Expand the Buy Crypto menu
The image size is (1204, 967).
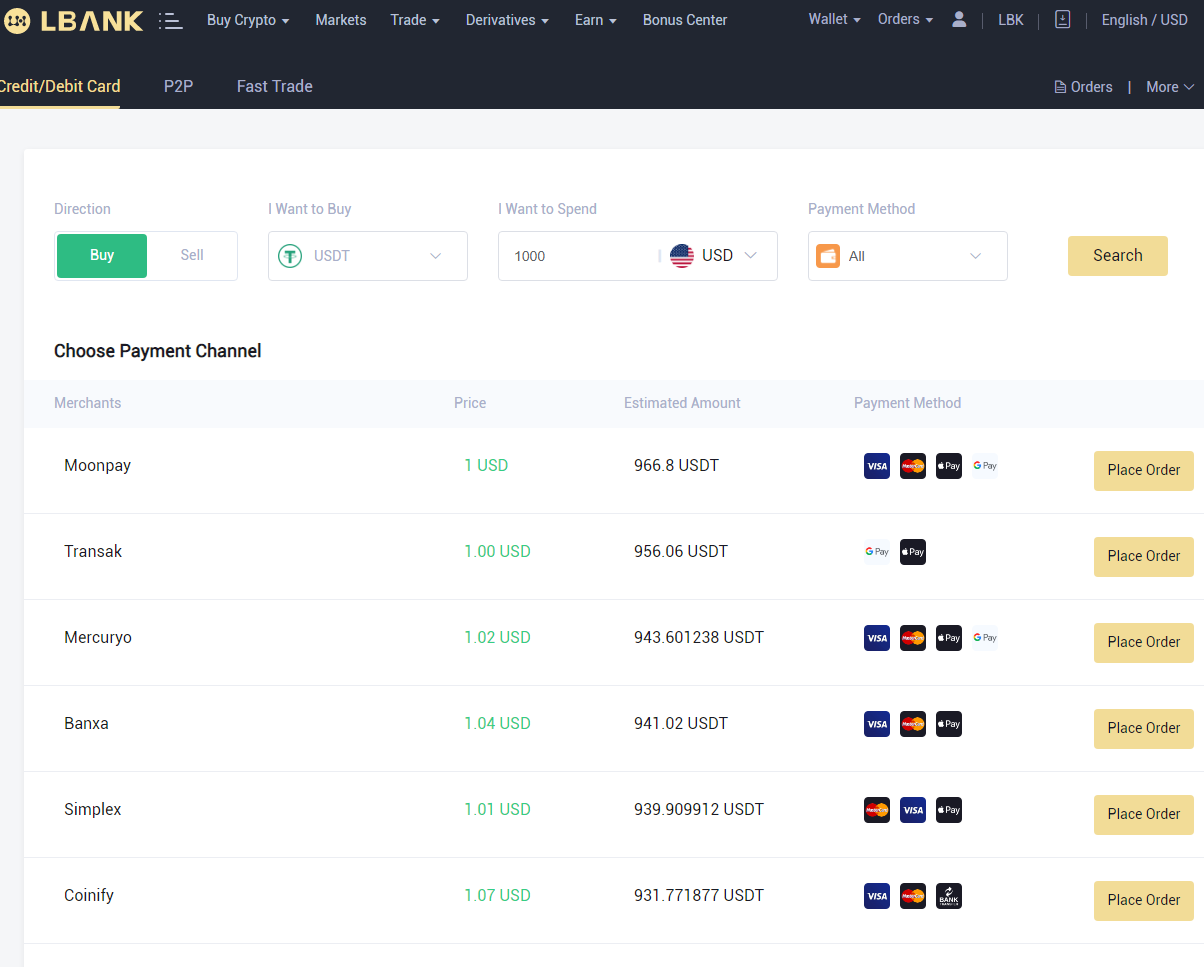point(248,20)
